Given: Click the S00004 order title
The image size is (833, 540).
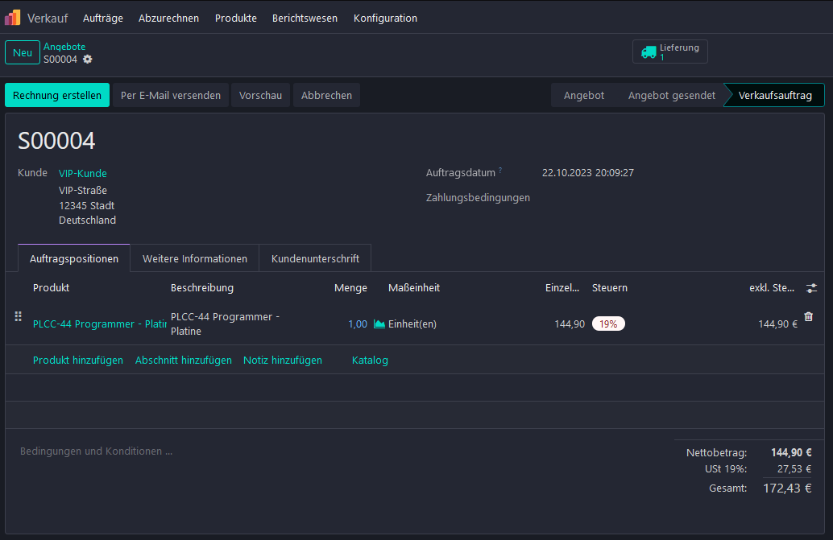Looking at the screenshot, I should (56, 141).
